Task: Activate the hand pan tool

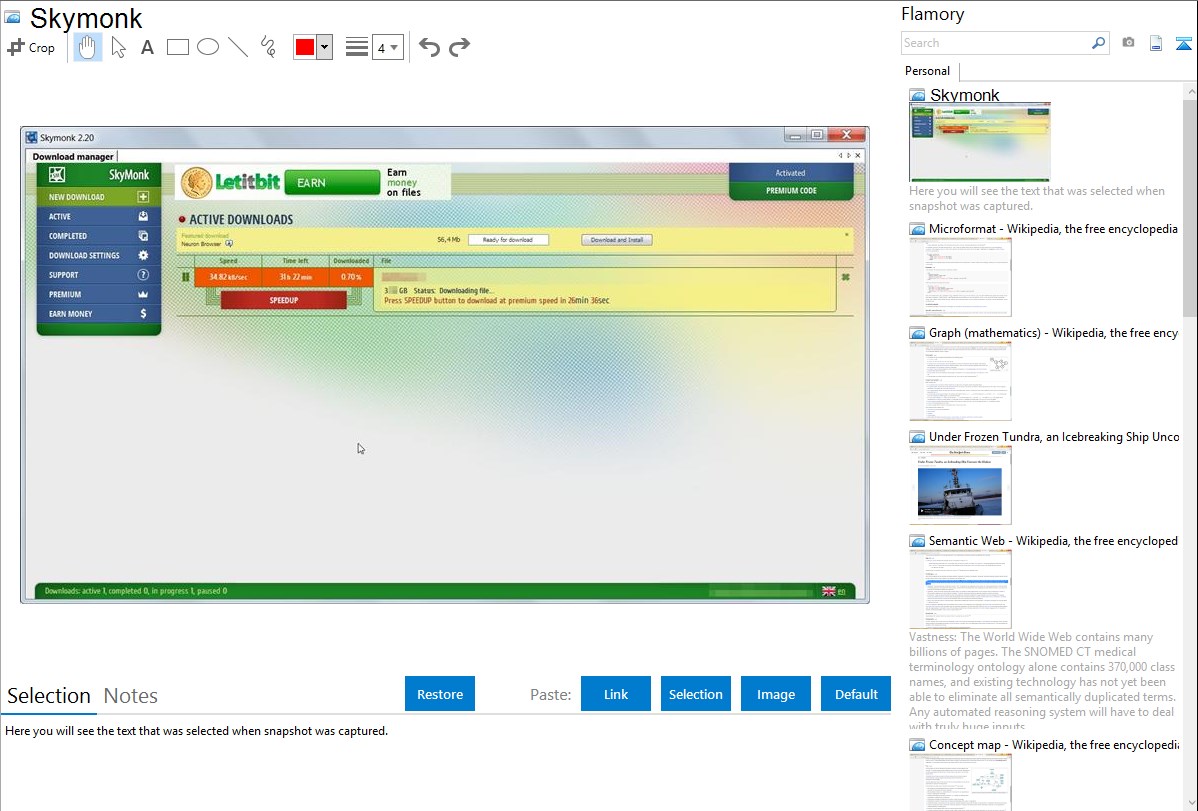Action: pyautogui.click(x=87, y=47)
